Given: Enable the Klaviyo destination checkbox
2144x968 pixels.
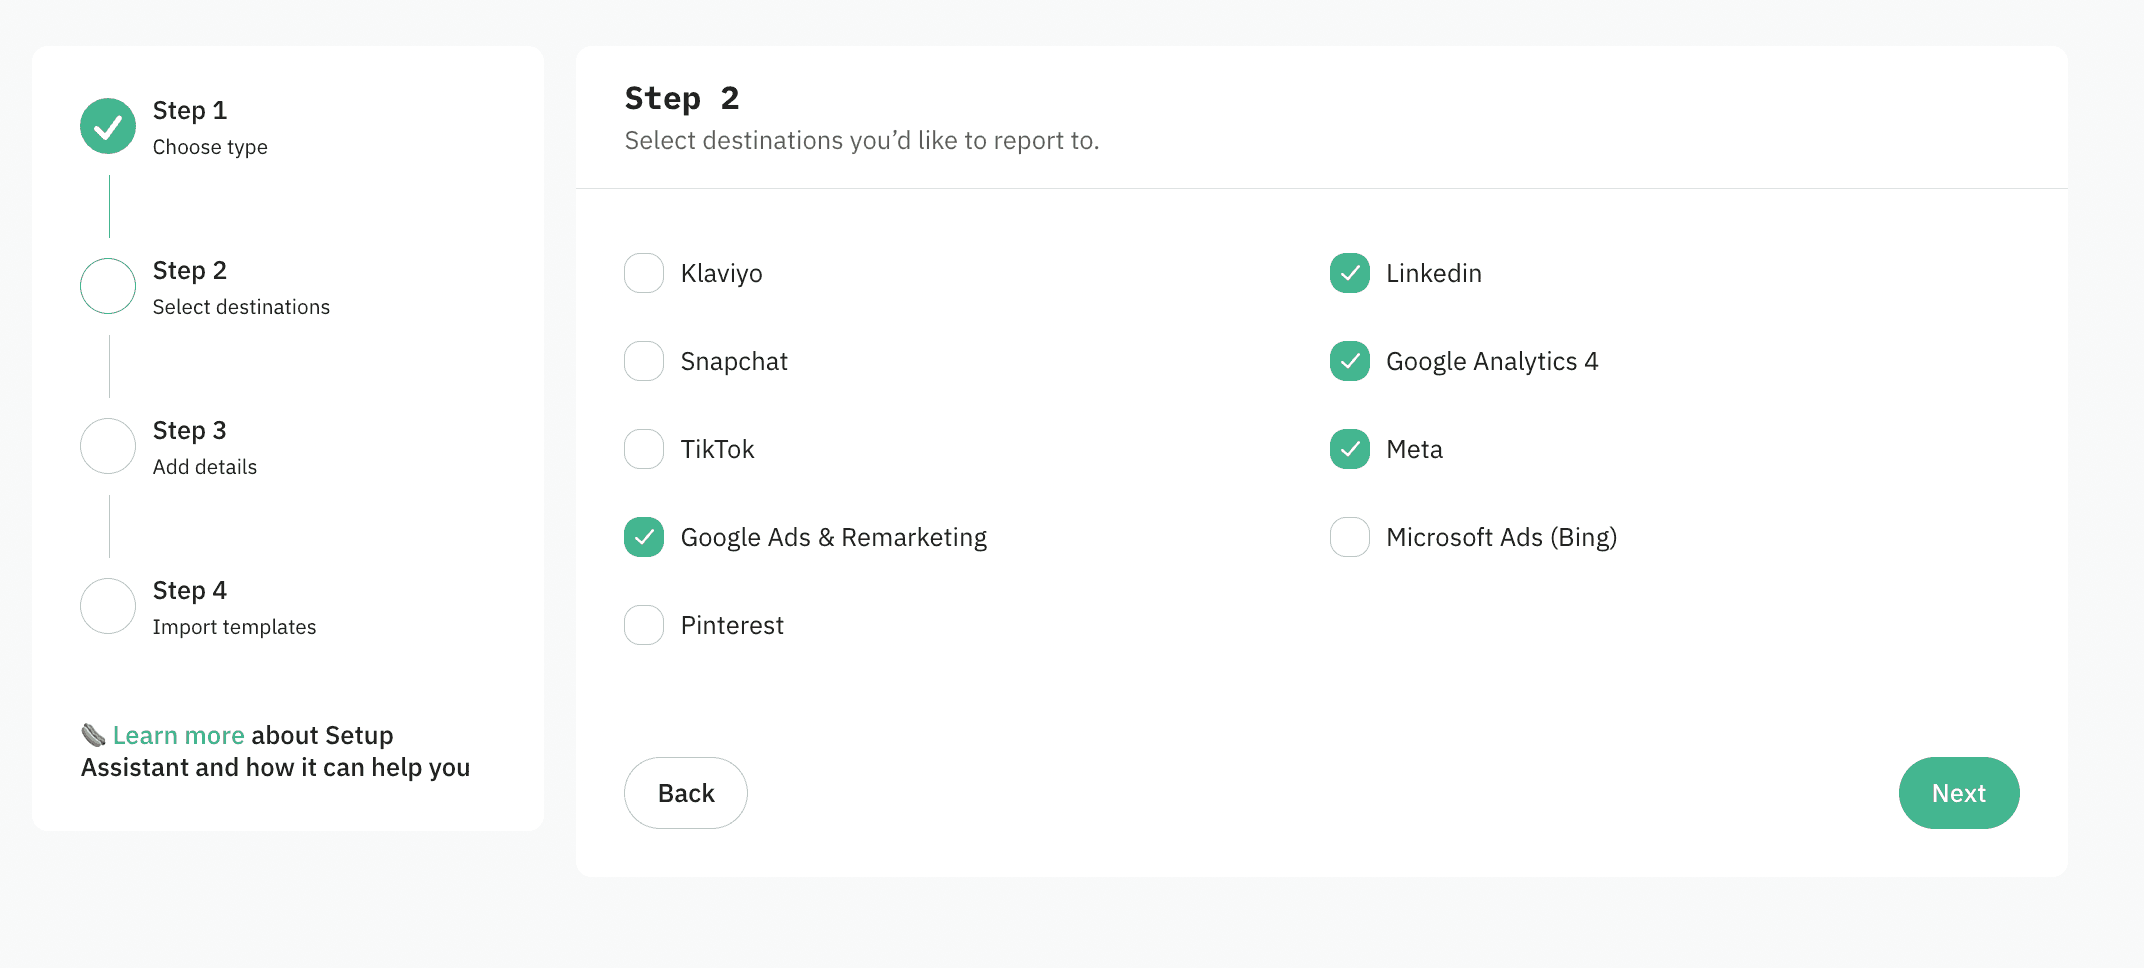Looking at the screenshot, I should 644,273.
